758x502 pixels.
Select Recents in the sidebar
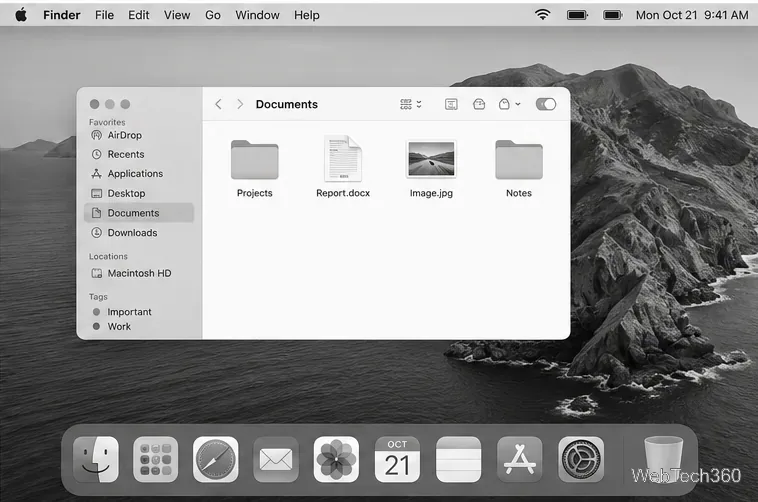(139, 154)
